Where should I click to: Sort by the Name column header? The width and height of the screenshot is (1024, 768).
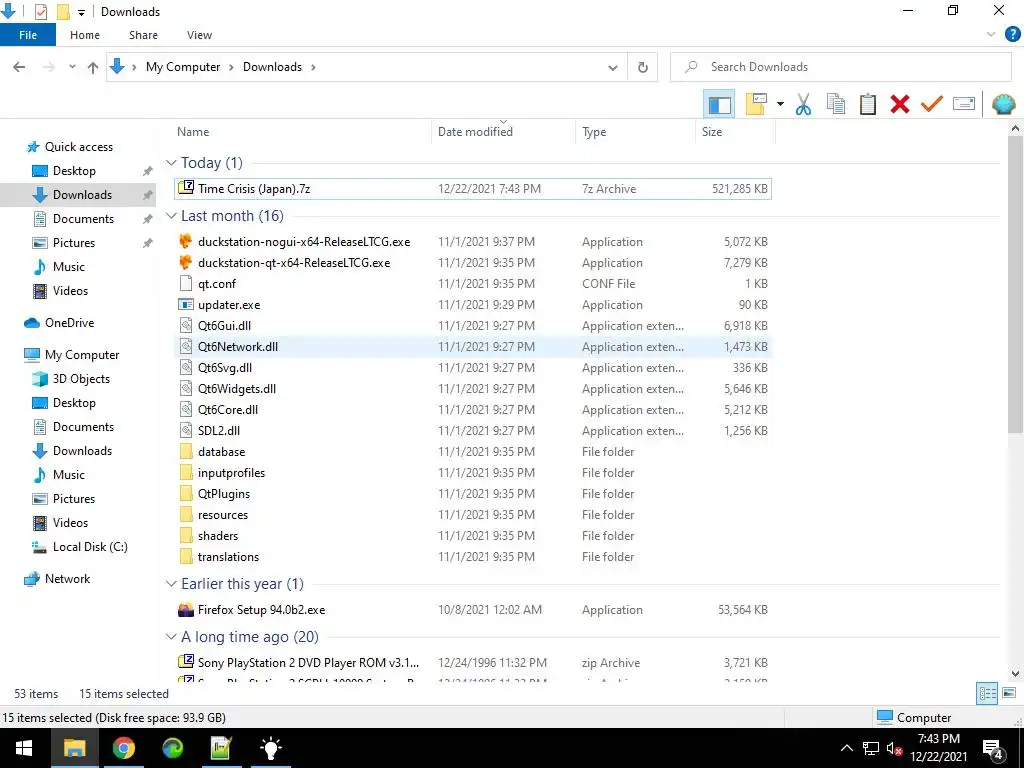pyautogui.click(x=301, y=132)
